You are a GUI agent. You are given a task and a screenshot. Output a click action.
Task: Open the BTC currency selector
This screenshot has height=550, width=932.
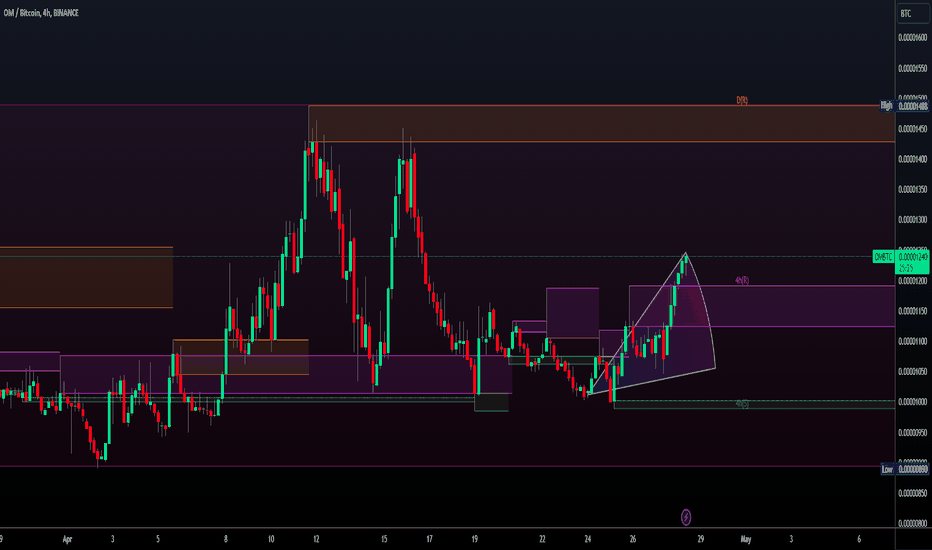click(x=912, y=14)
